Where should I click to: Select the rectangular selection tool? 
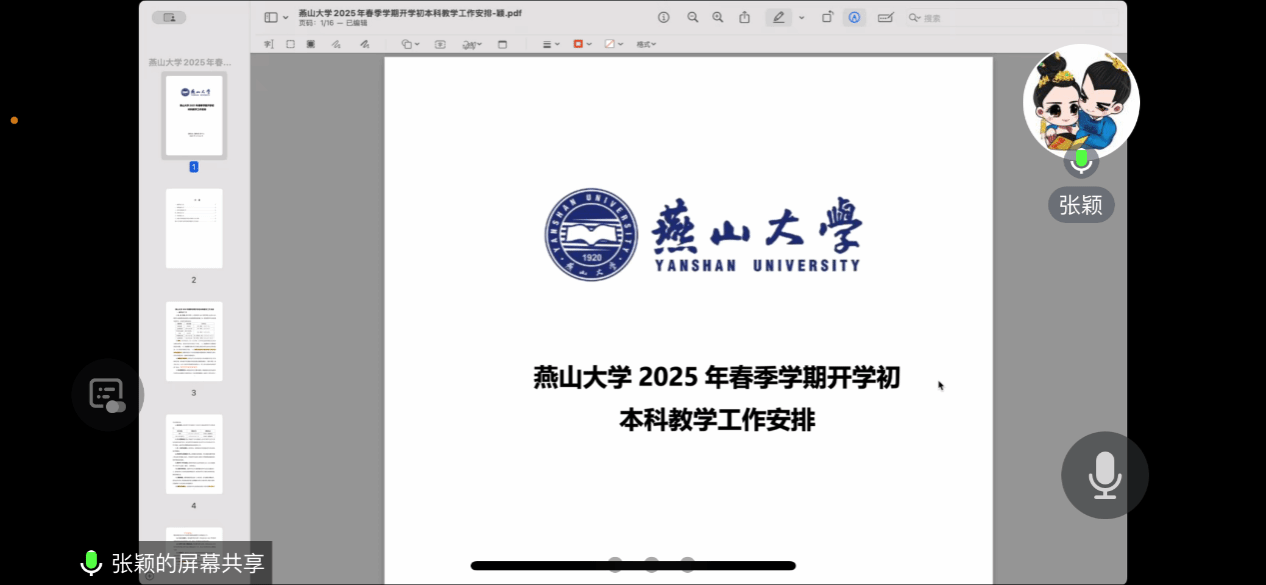pyautogui.click(x=290, y=44)
